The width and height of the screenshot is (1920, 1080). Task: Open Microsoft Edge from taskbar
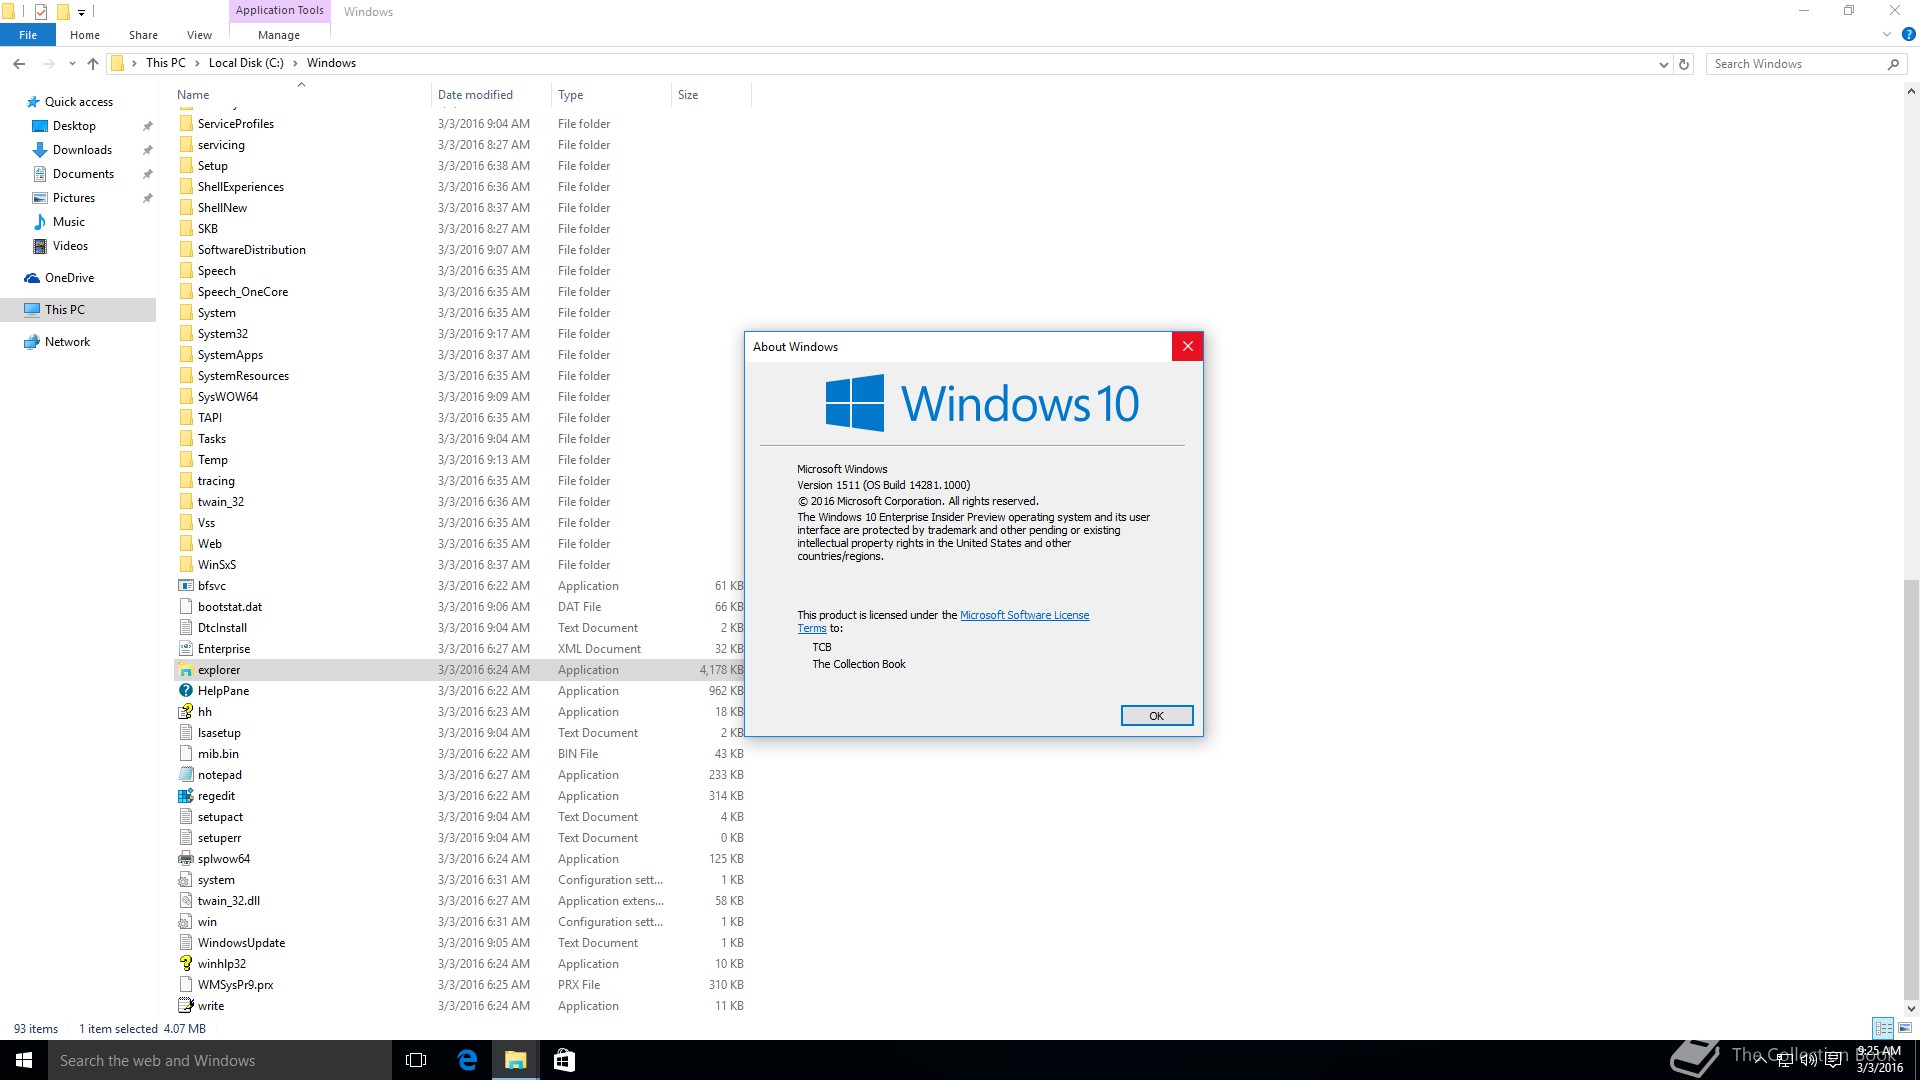click(x=467, y=1060)
